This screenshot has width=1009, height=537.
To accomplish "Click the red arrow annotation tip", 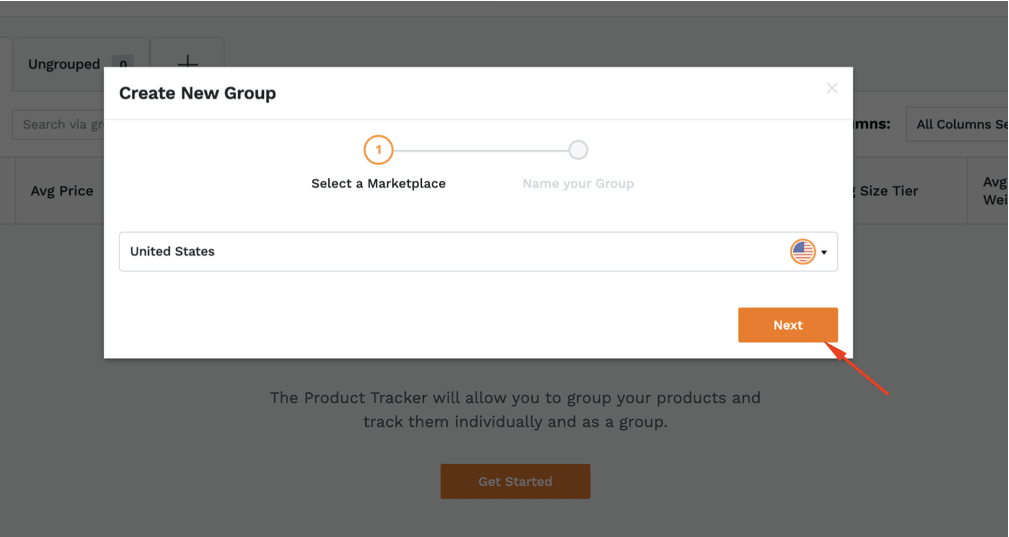I will pyautogui.click(x=828, y=345).
